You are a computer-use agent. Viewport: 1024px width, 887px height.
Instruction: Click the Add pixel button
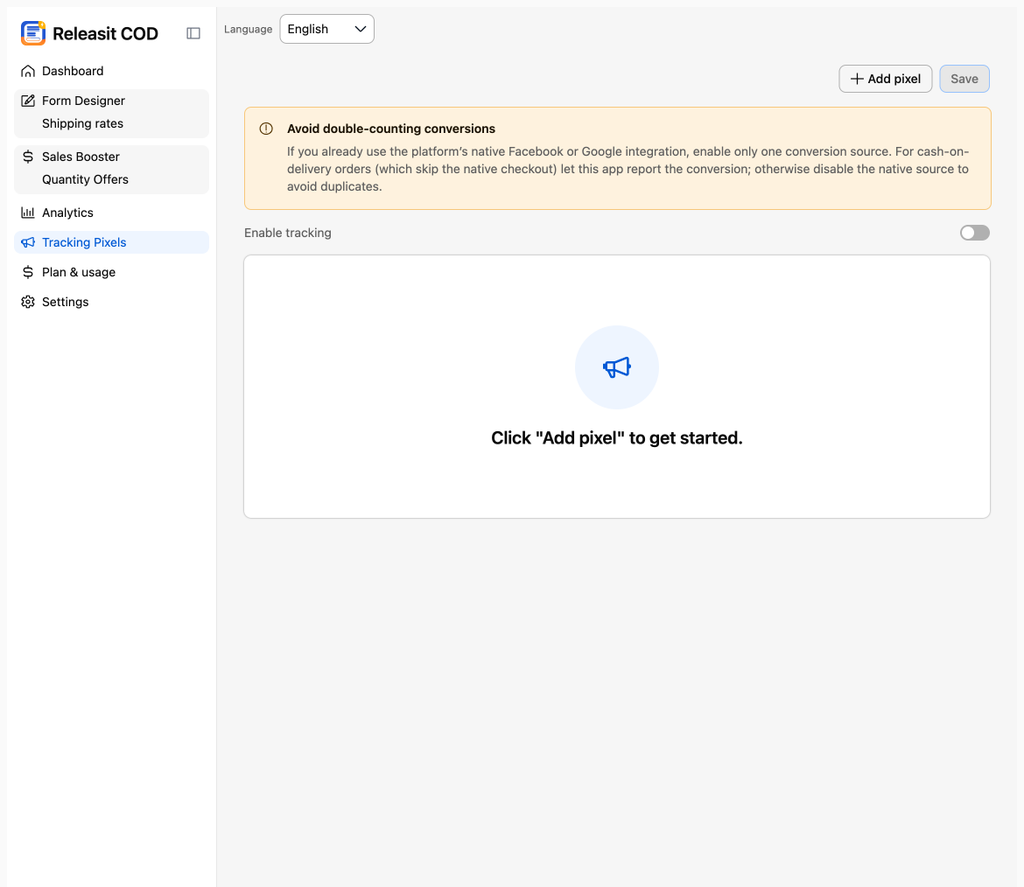pyautogui.click(x=885, y=79)
